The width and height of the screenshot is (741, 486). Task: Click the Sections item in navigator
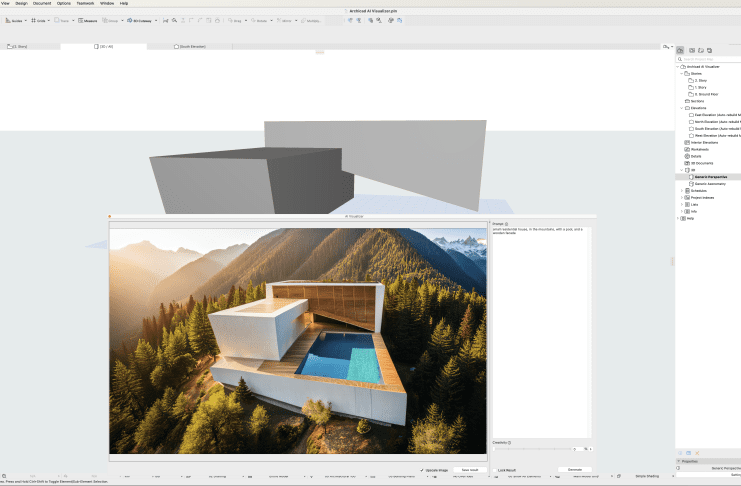coord(696,101)
